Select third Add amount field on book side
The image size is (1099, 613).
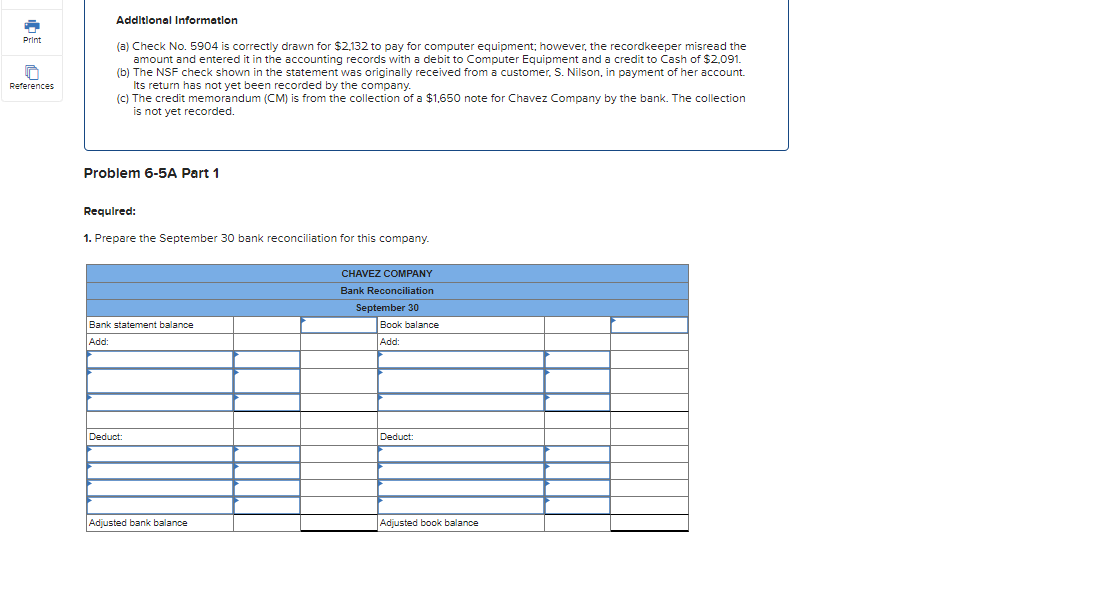pos(578,402)
